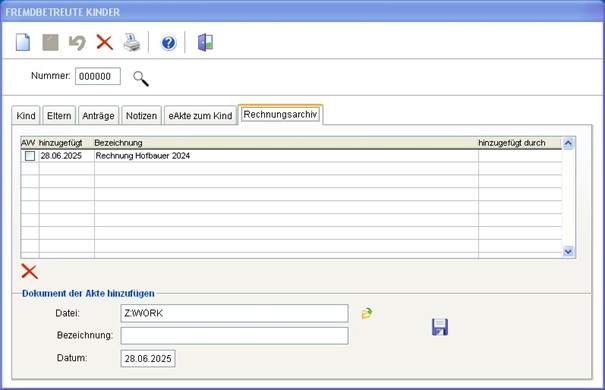Viewport: 605px width, 390px height.
Task: Select the row text Rechnung Hofbauer 2024
Action: (143, 156)
